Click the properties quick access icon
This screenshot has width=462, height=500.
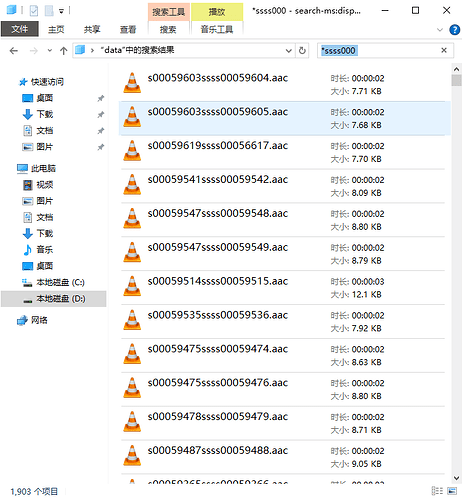tap(34, 11)
